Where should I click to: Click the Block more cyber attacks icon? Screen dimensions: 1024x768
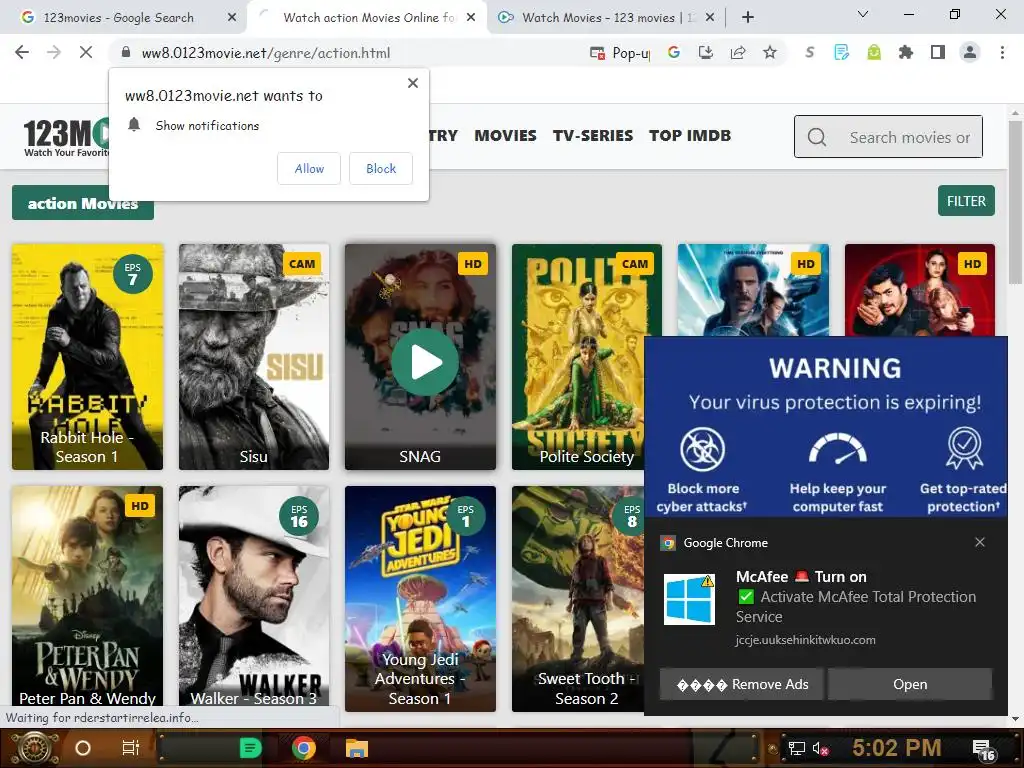click(703, 449)
